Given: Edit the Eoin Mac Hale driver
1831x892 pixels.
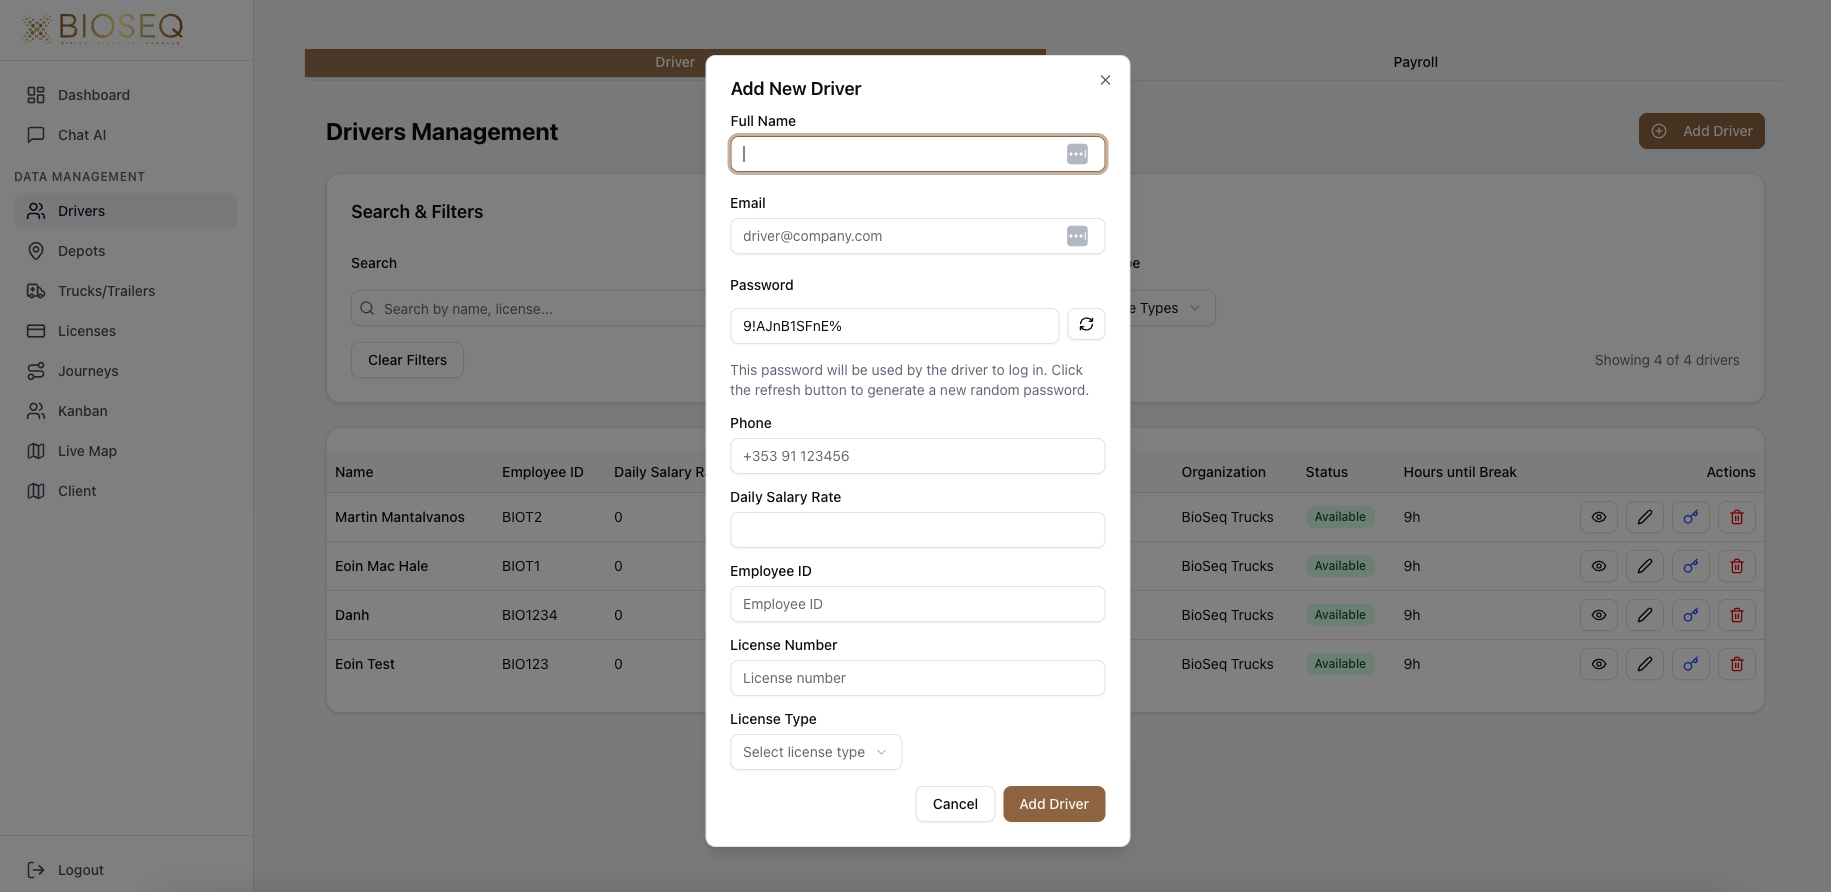Looking at the screenshot, I should (x=1644, y=566).
